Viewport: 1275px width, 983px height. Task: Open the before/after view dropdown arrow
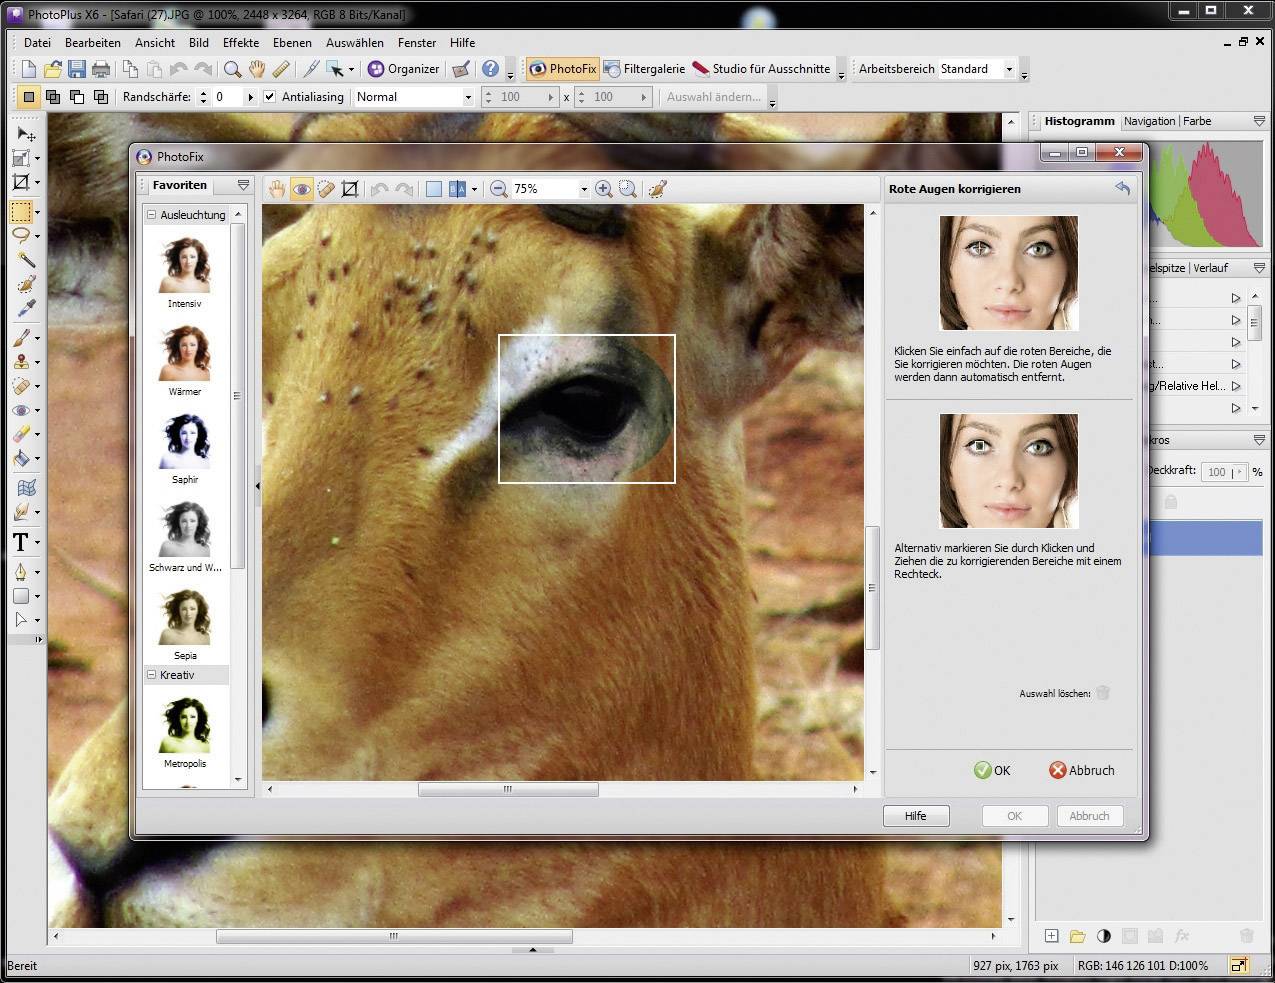click(x=474, y=189)
